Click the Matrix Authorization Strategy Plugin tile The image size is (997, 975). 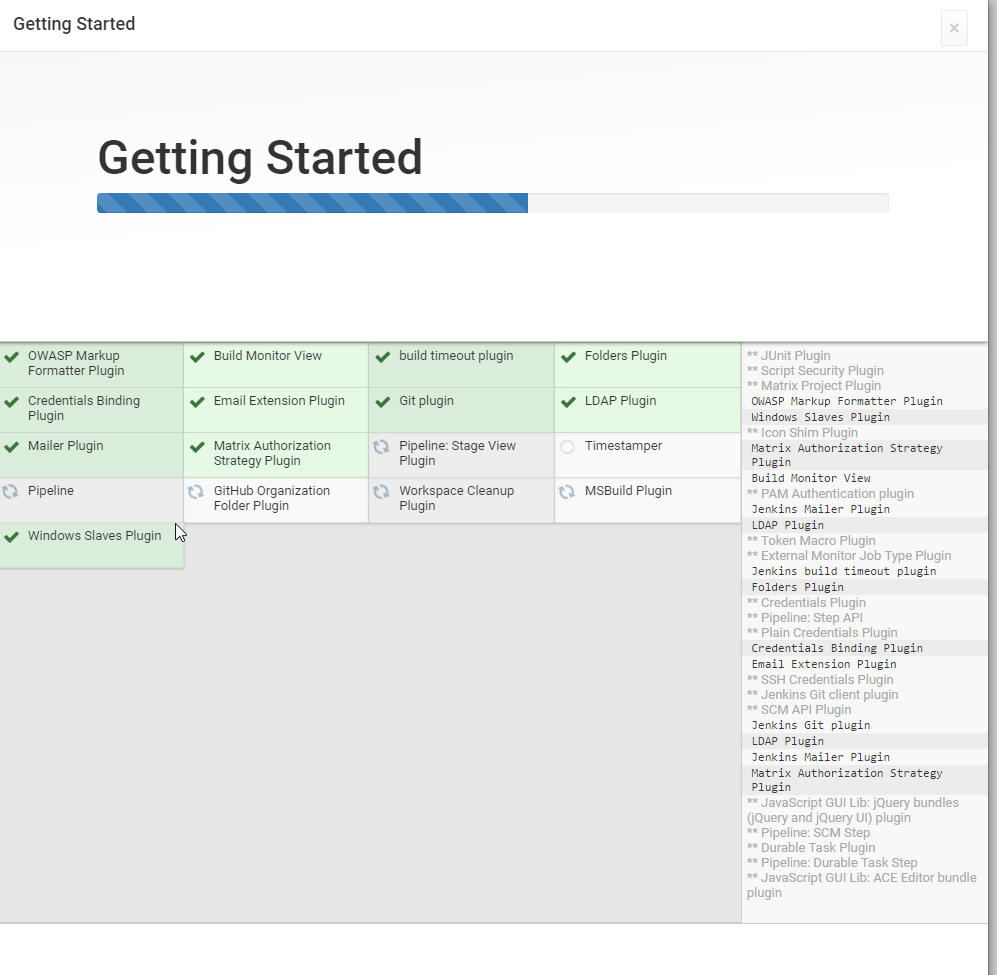click(x=272, y=453)
